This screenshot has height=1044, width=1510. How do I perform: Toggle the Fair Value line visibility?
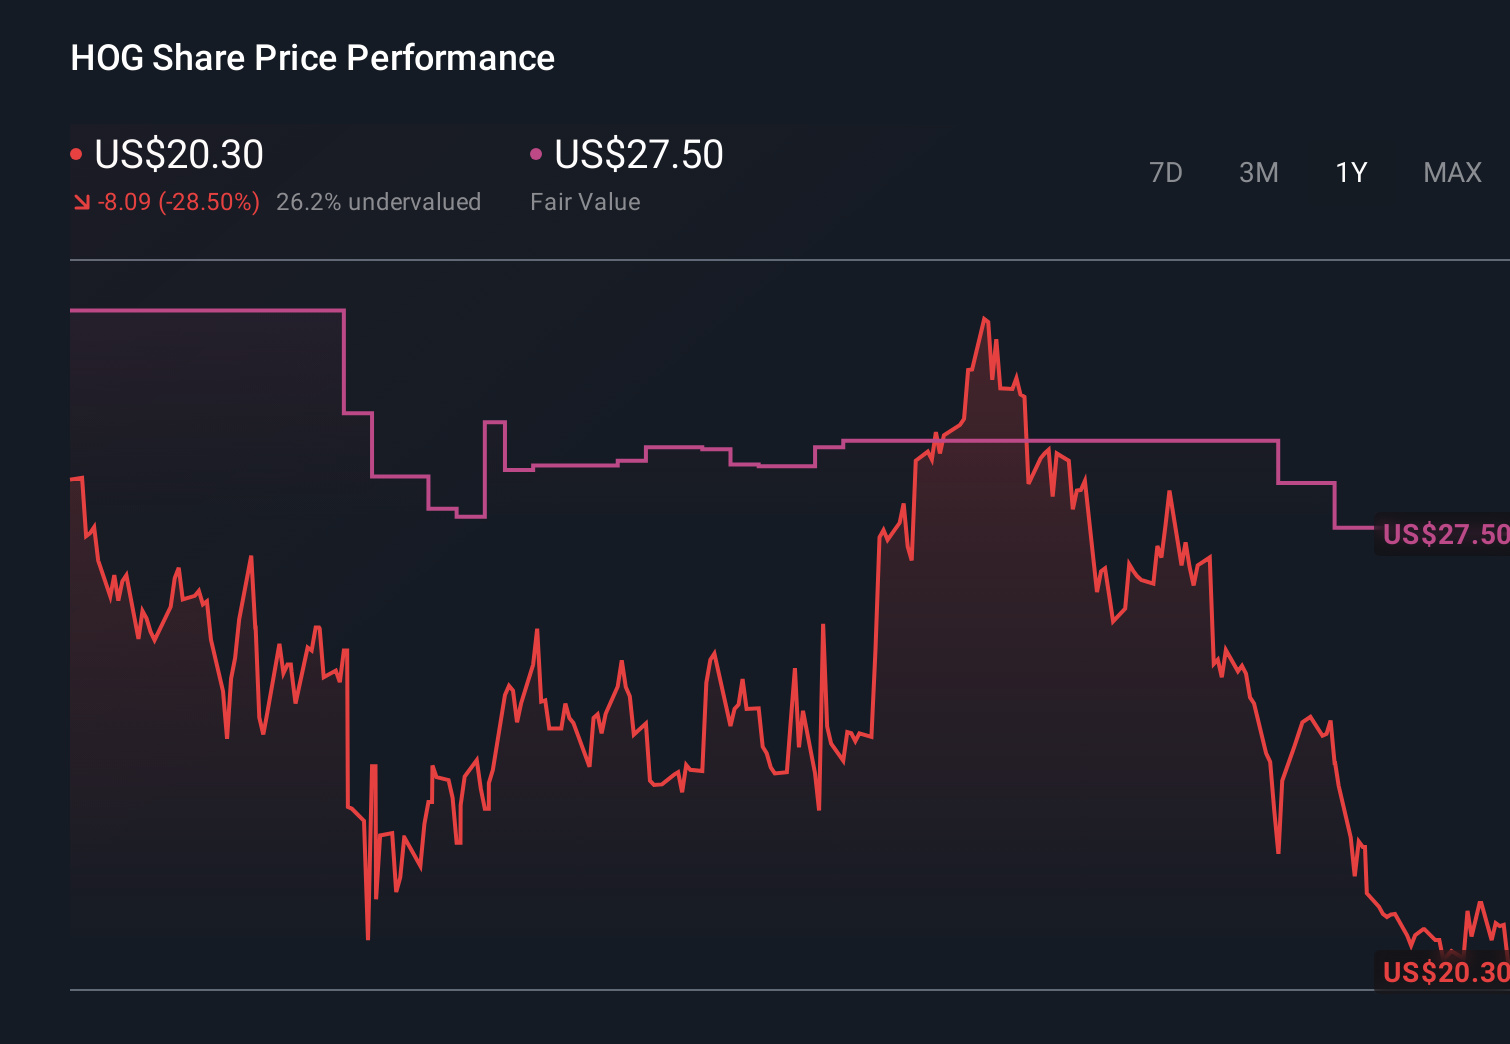(537, 153)
